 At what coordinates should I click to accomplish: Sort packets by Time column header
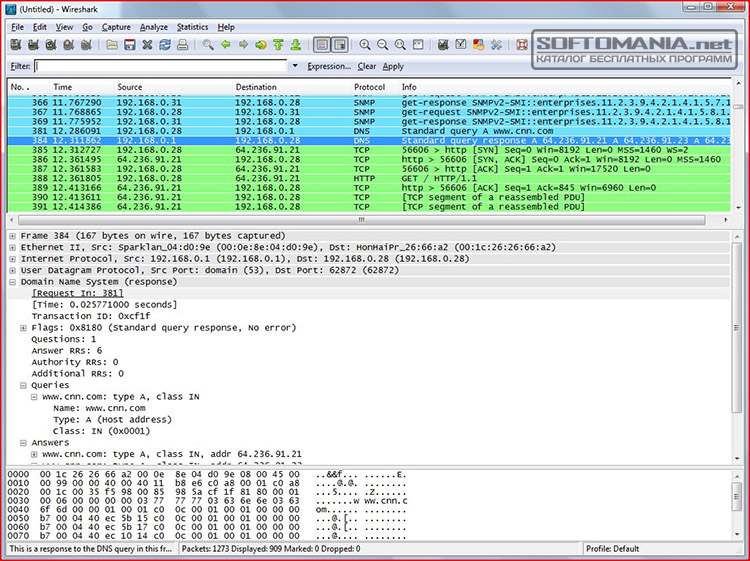(x=81, y=87)
